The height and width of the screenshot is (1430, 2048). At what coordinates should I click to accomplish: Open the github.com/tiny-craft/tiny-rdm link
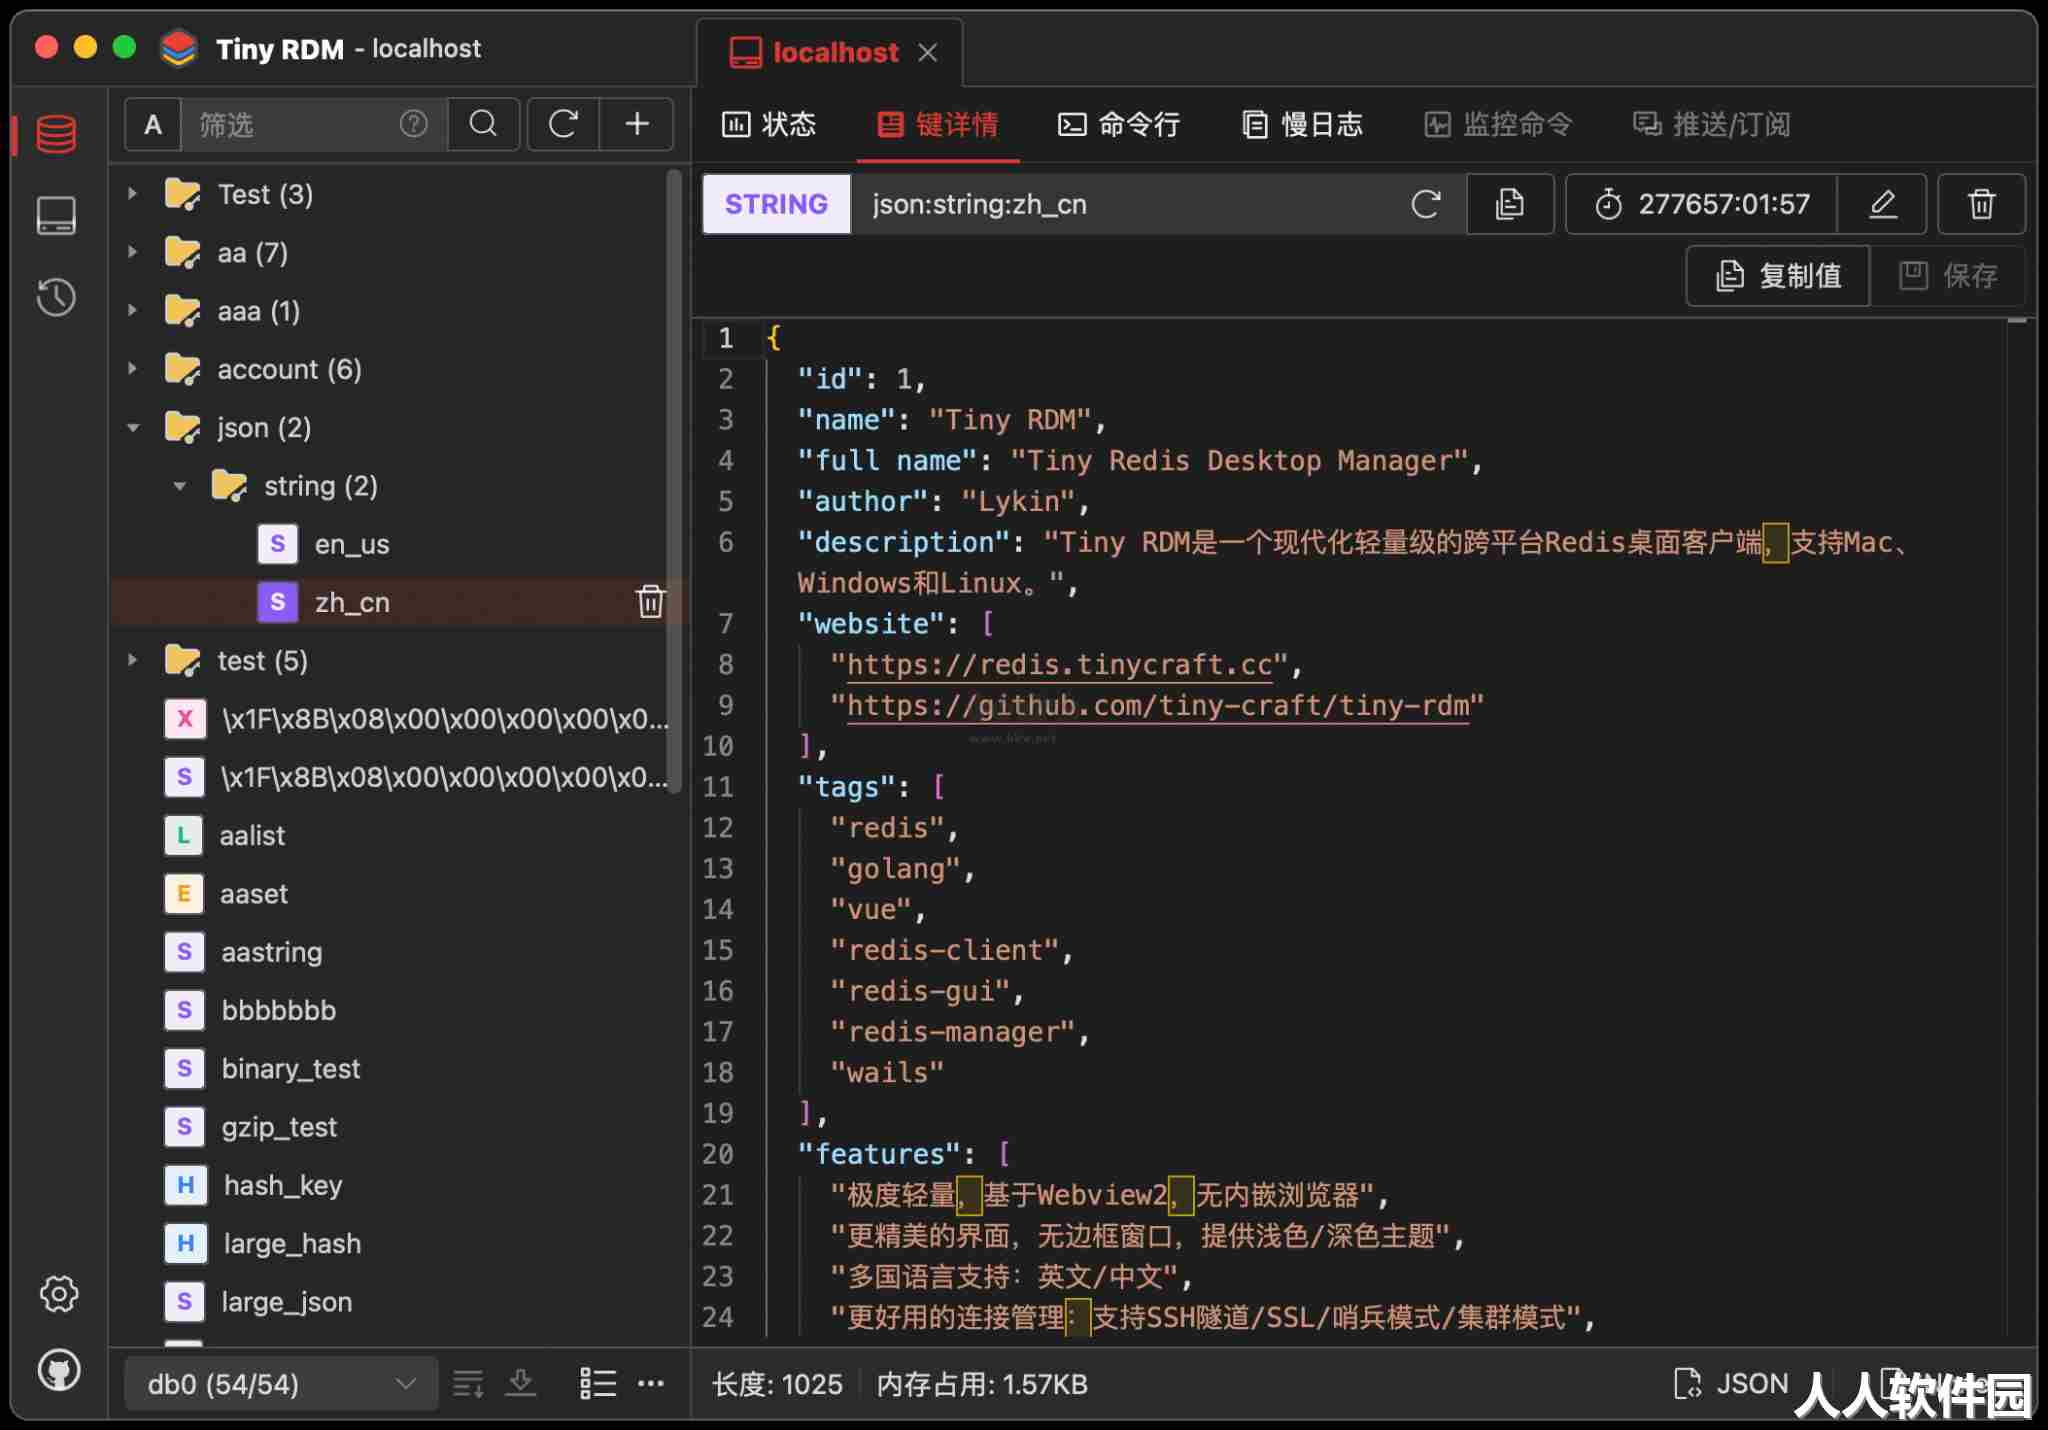point(1158,706)
